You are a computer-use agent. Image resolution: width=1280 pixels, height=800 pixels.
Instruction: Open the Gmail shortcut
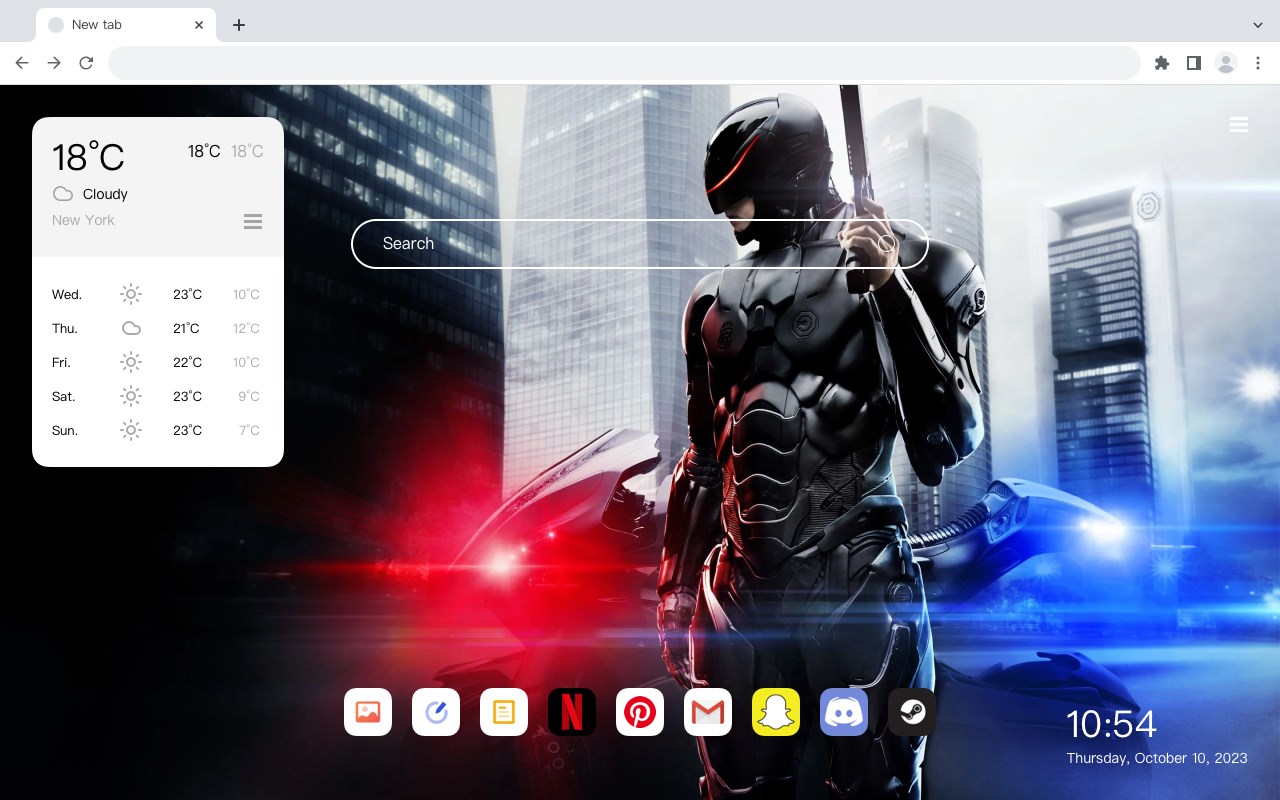[708, 712]
